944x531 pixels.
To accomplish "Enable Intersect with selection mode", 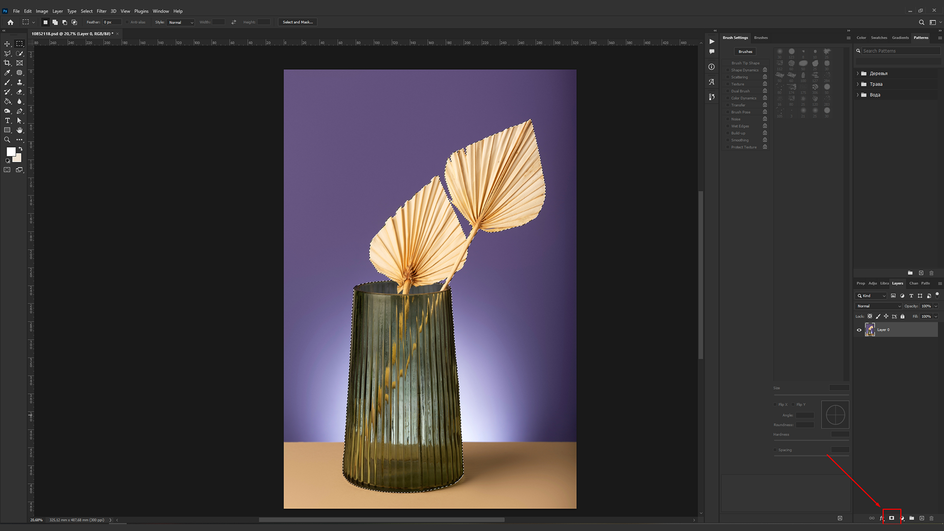I will pos(74,22).
